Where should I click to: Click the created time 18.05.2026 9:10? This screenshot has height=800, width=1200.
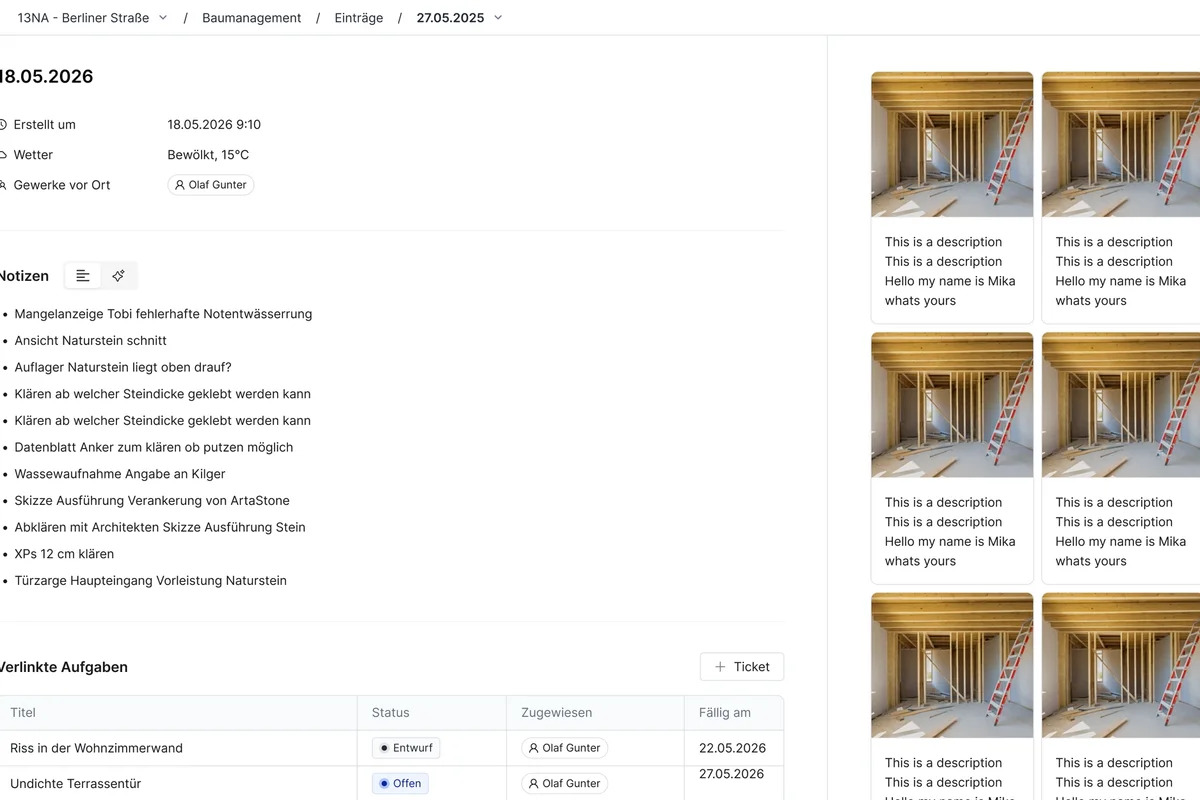214,125
